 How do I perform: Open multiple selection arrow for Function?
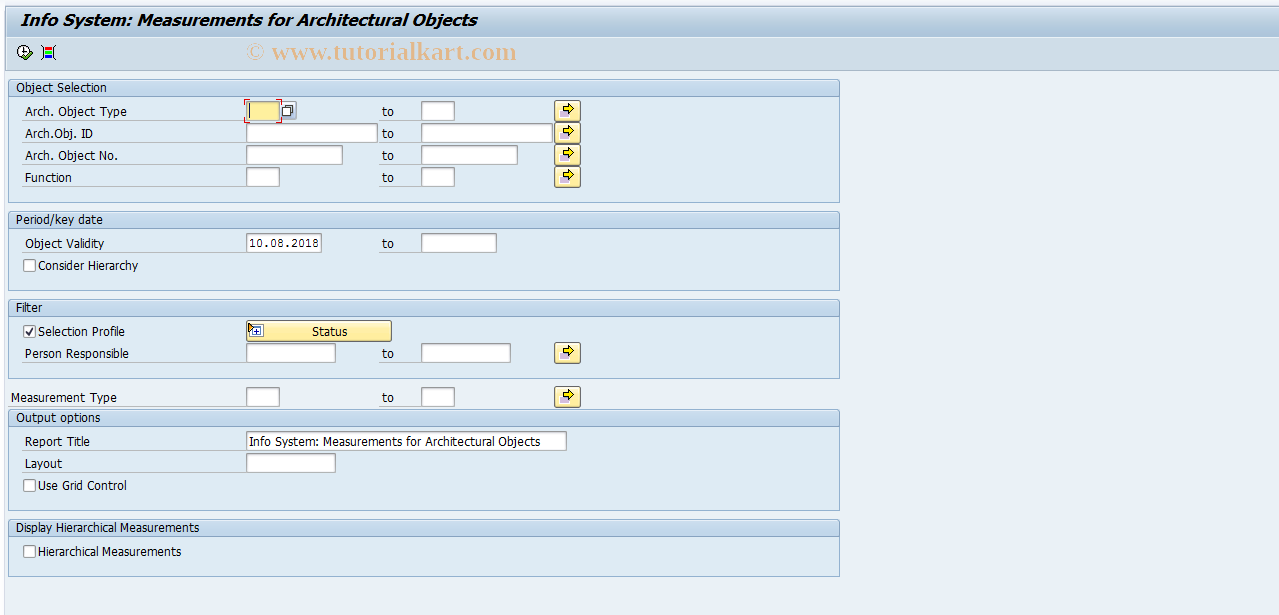pos(568,177)
